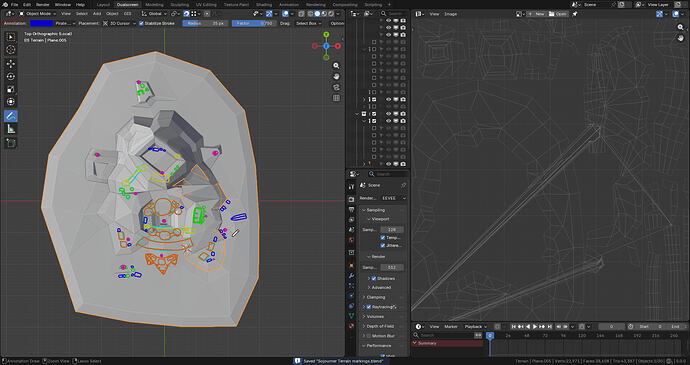Jump to the timeline start frame

513,327
